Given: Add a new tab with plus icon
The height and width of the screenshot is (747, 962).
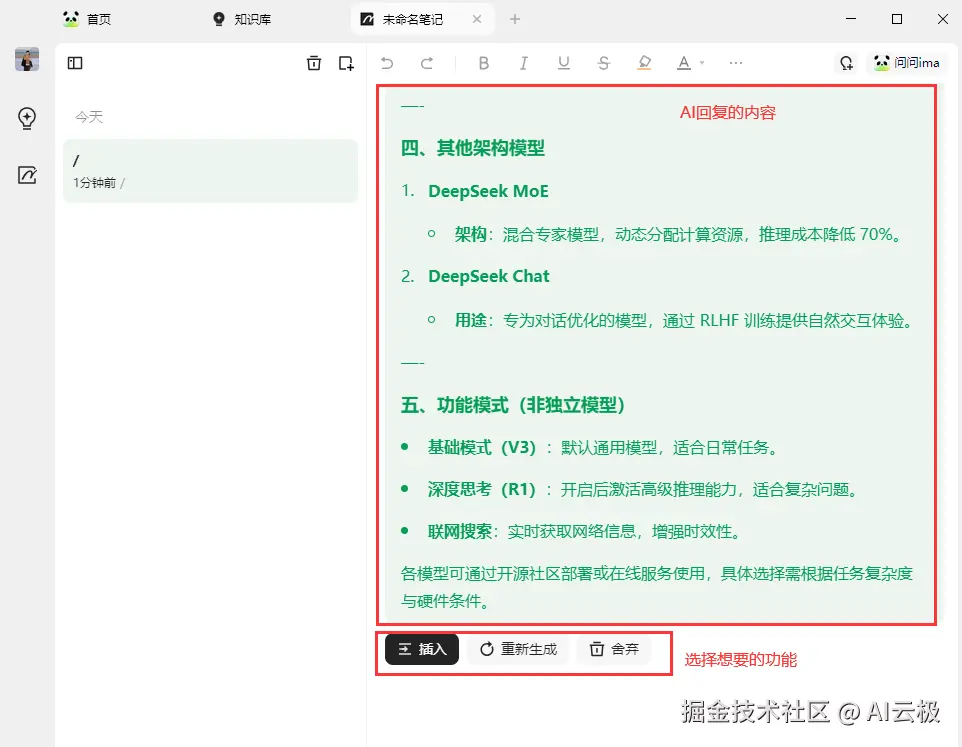Looking at the screenshot, I should (x=515, y=19).
